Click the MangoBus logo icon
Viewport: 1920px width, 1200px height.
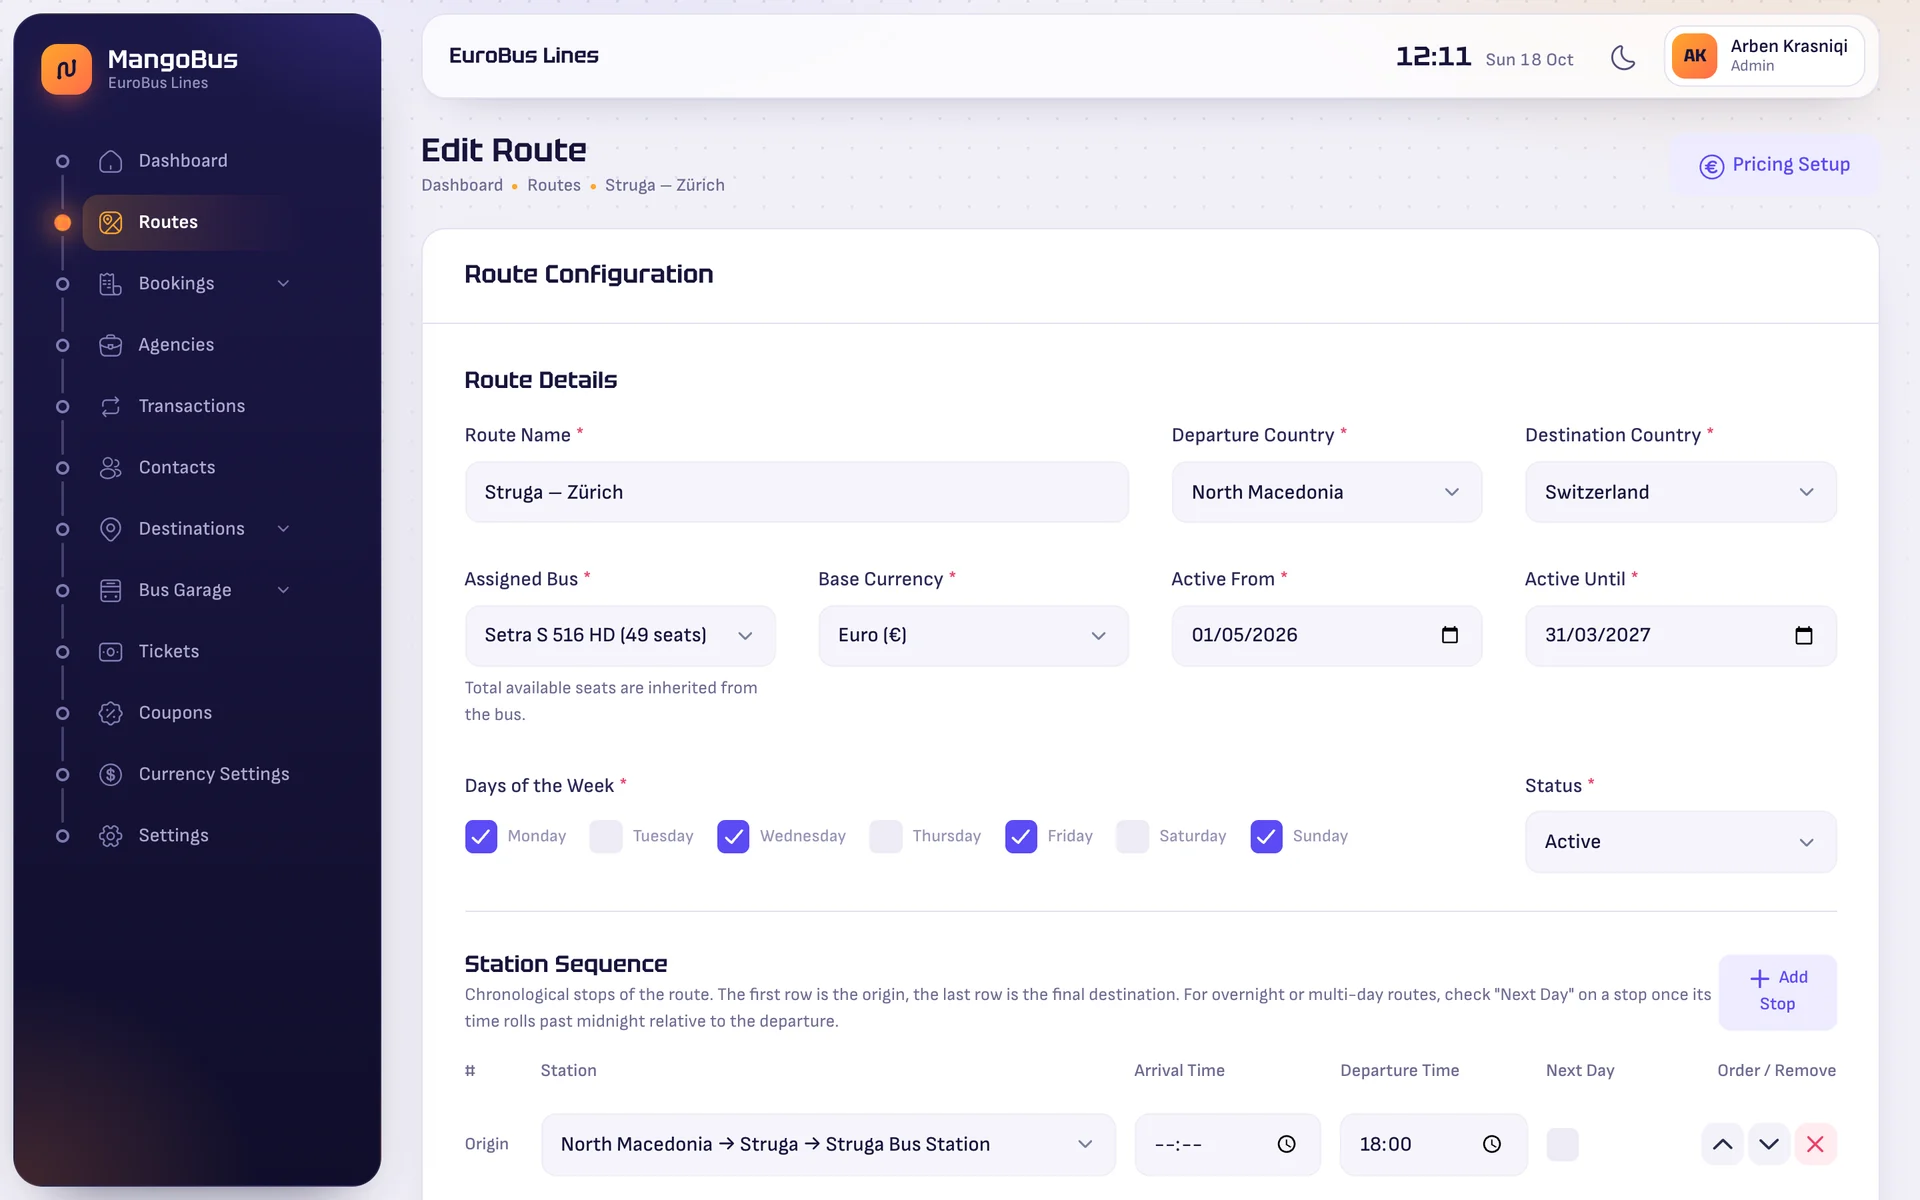(x=66, y=69)
